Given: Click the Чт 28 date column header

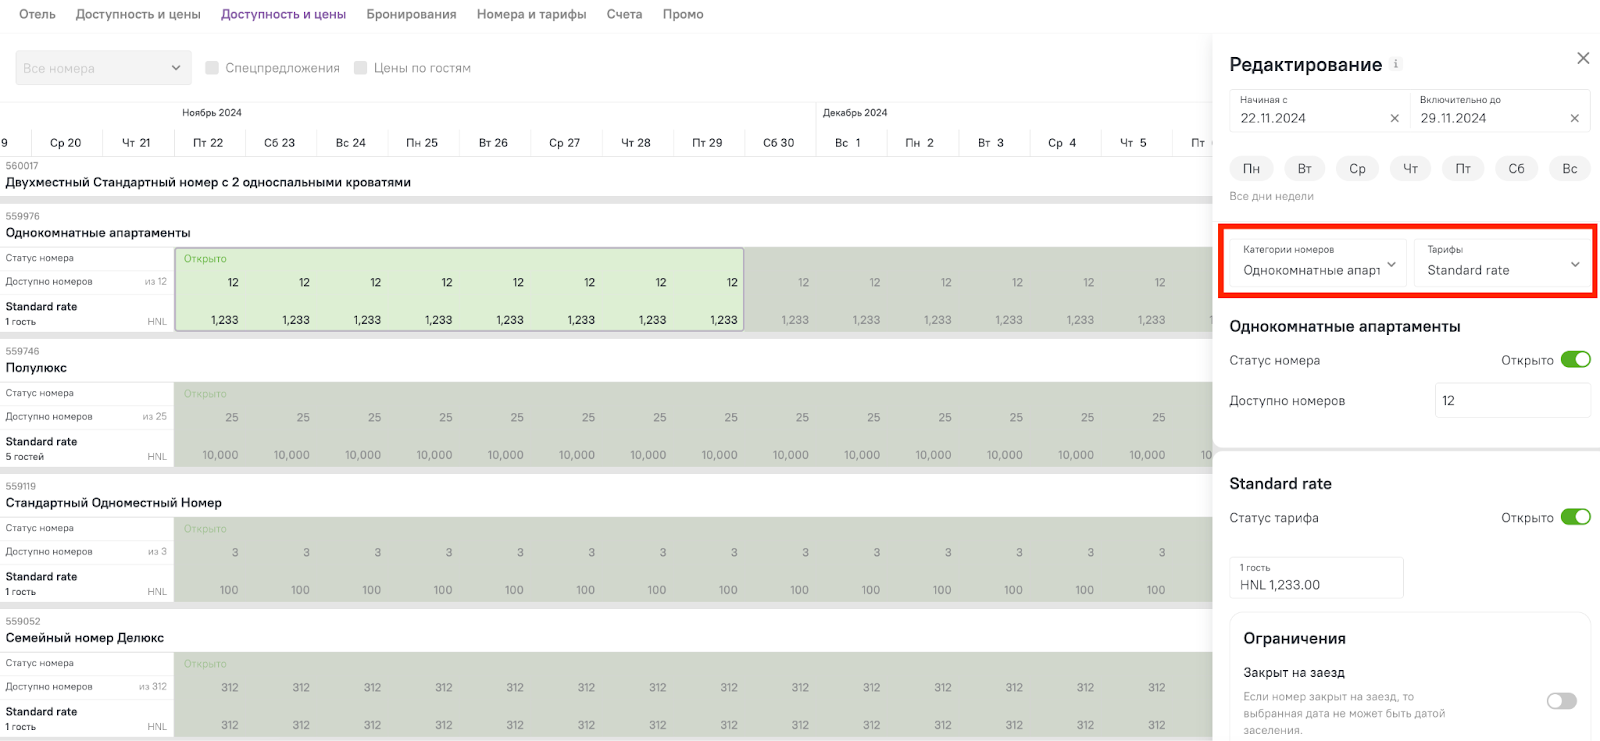Looking at the screenshot, I should pos(636,143).
